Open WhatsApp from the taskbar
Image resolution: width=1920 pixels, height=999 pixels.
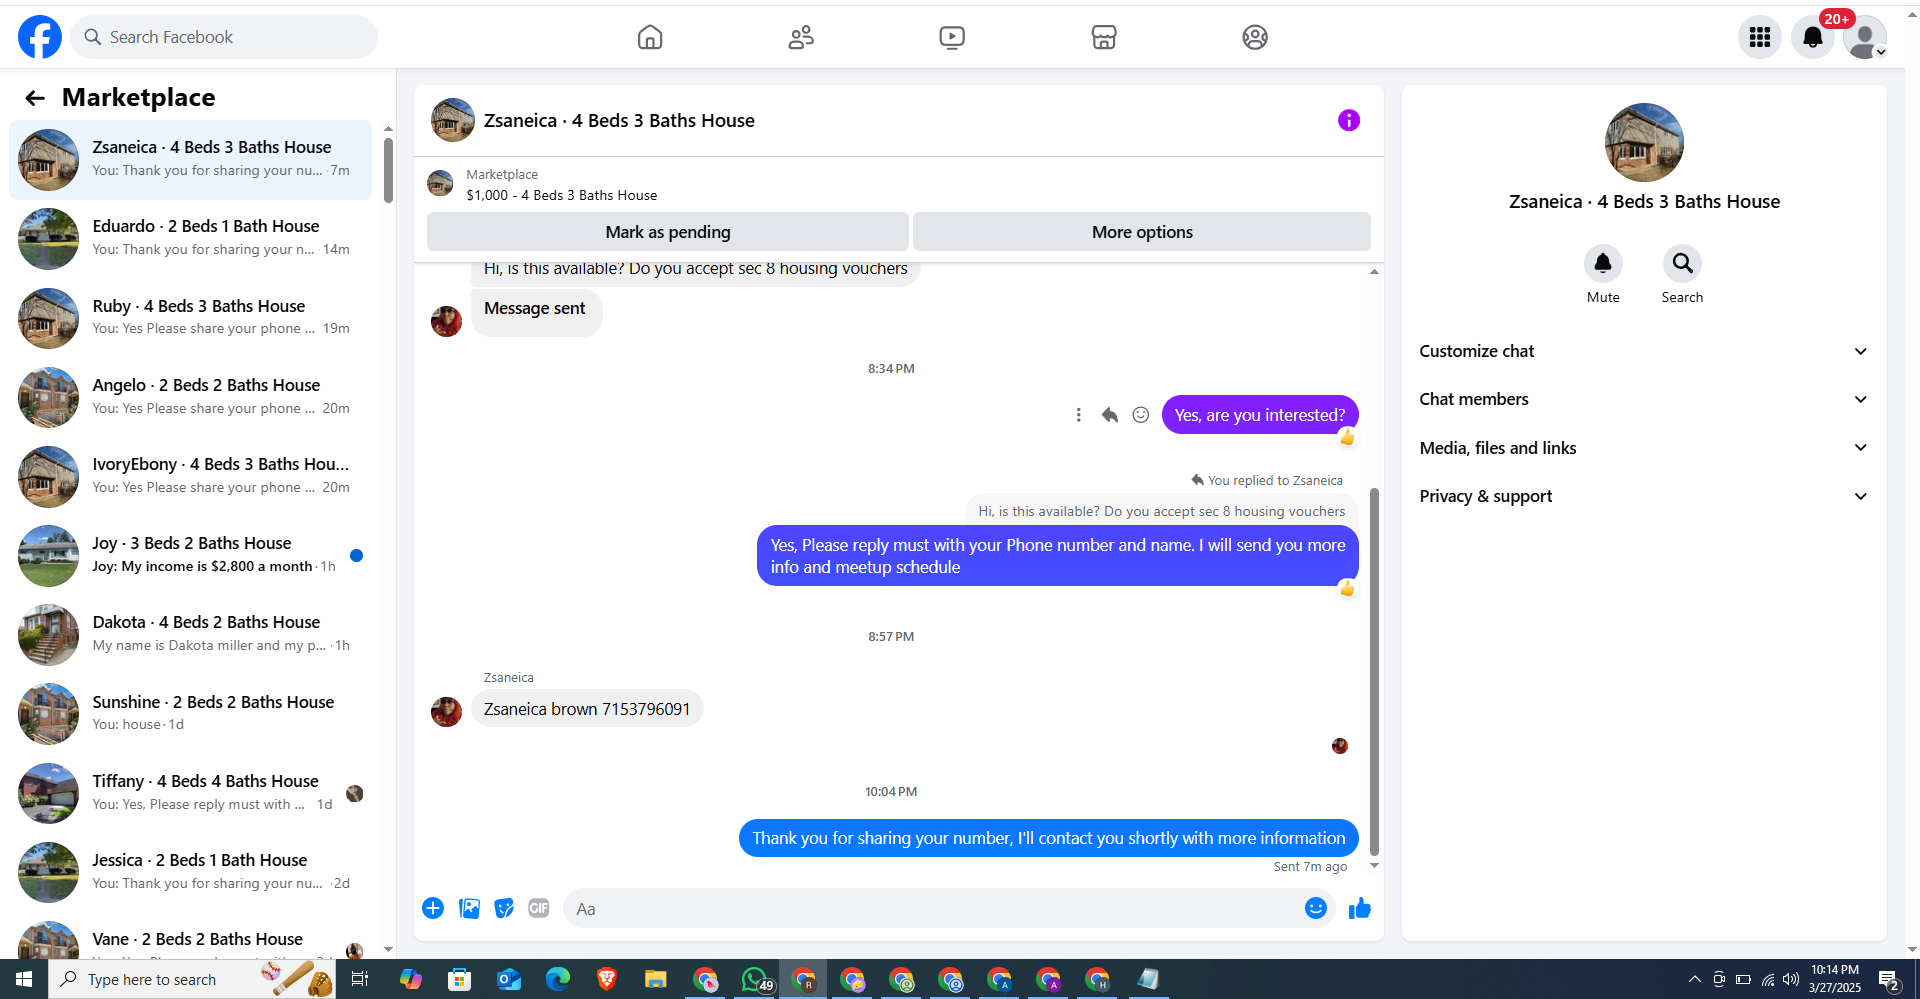pyautogui.click(x=755, y=979)
